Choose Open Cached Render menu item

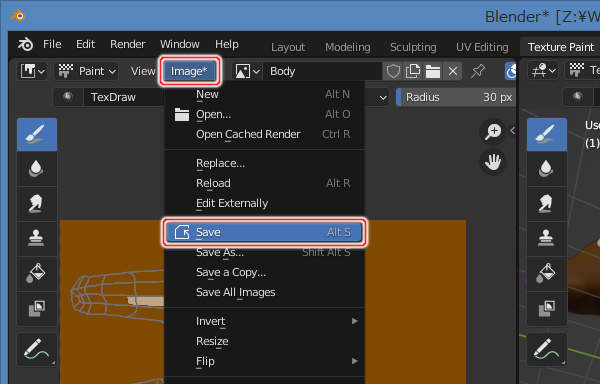point(264,134)
